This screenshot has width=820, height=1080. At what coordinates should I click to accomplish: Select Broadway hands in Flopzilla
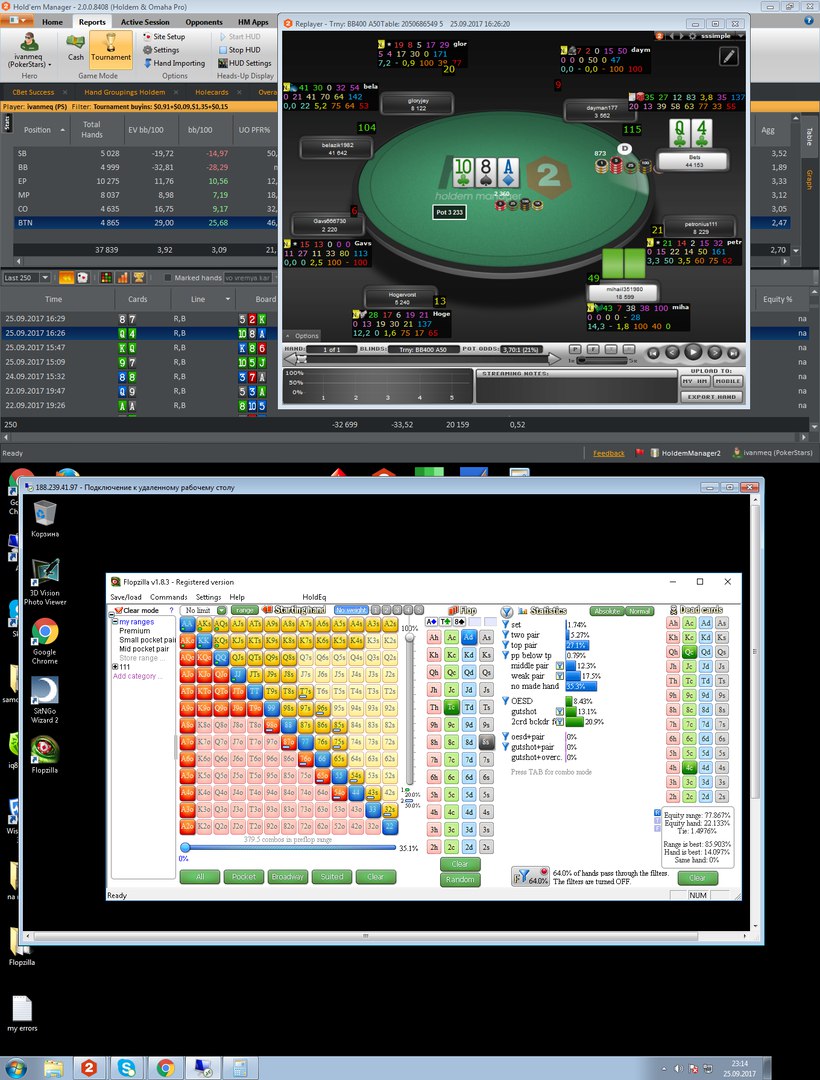tap(288, 877)
